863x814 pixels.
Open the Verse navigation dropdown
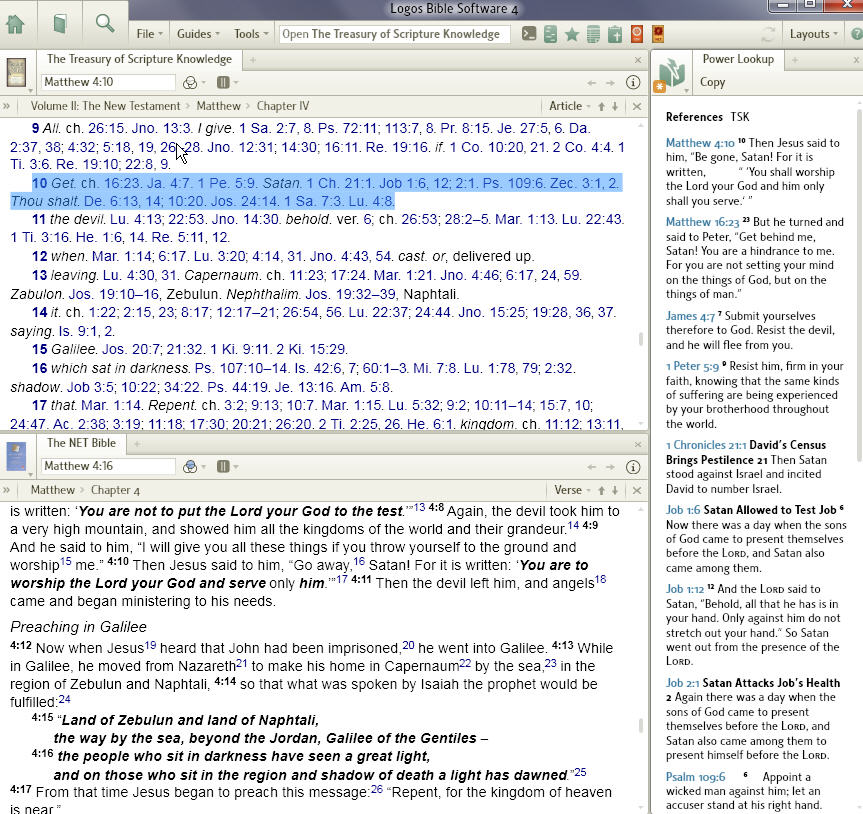(572, 490)
